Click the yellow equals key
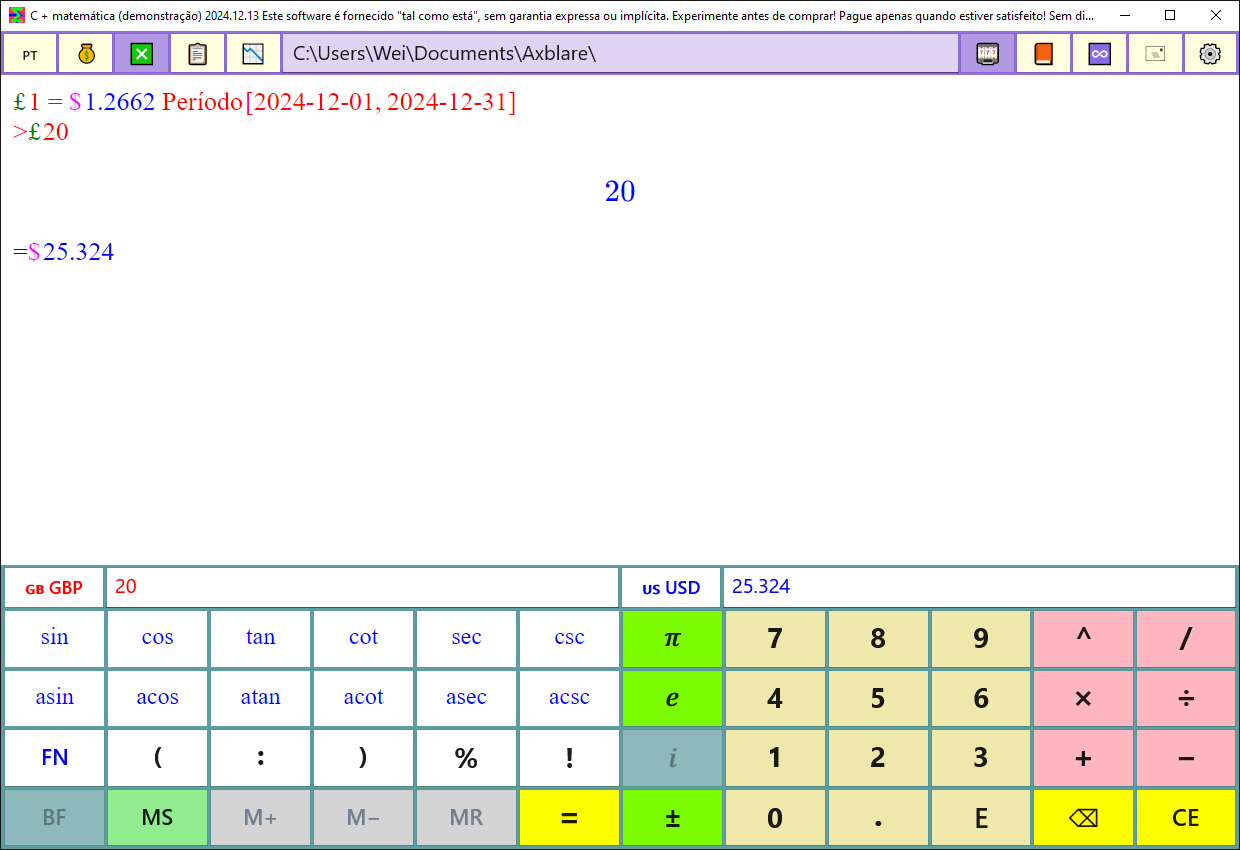 570,818
